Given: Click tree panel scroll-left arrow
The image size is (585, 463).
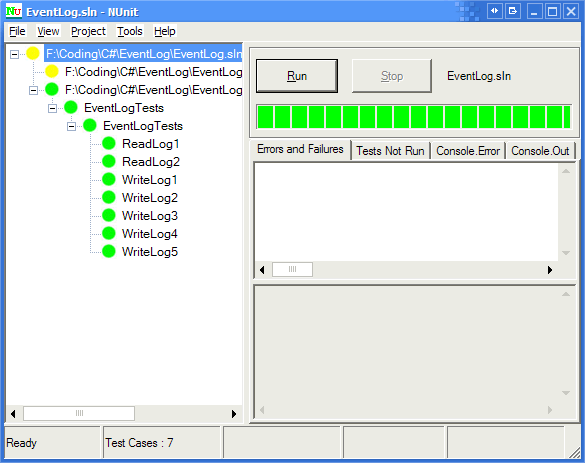Looking at the screenshot, I should pyautogui.click(x=13, y=414).
